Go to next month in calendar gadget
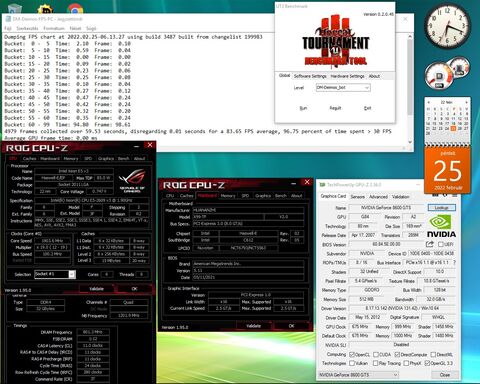The width and height of the screenshot is (480, 384). tap(466, 102)
